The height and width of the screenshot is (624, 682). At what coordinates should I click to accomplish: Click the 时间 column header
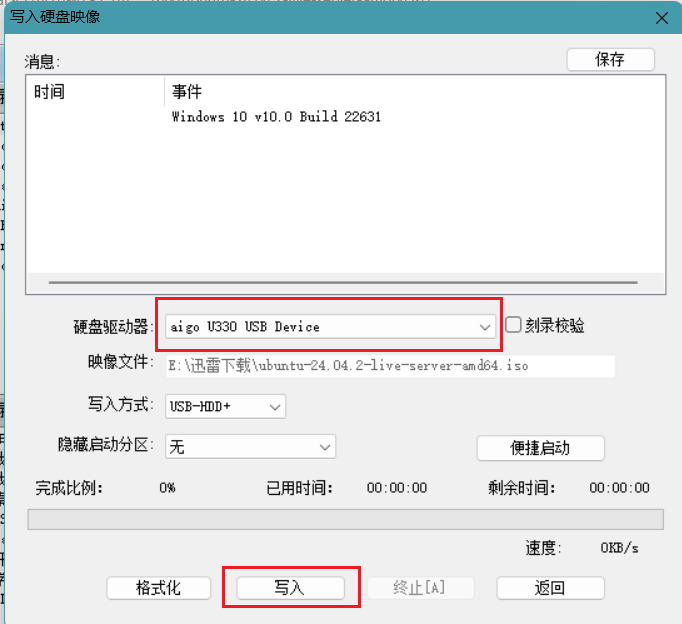95,92
